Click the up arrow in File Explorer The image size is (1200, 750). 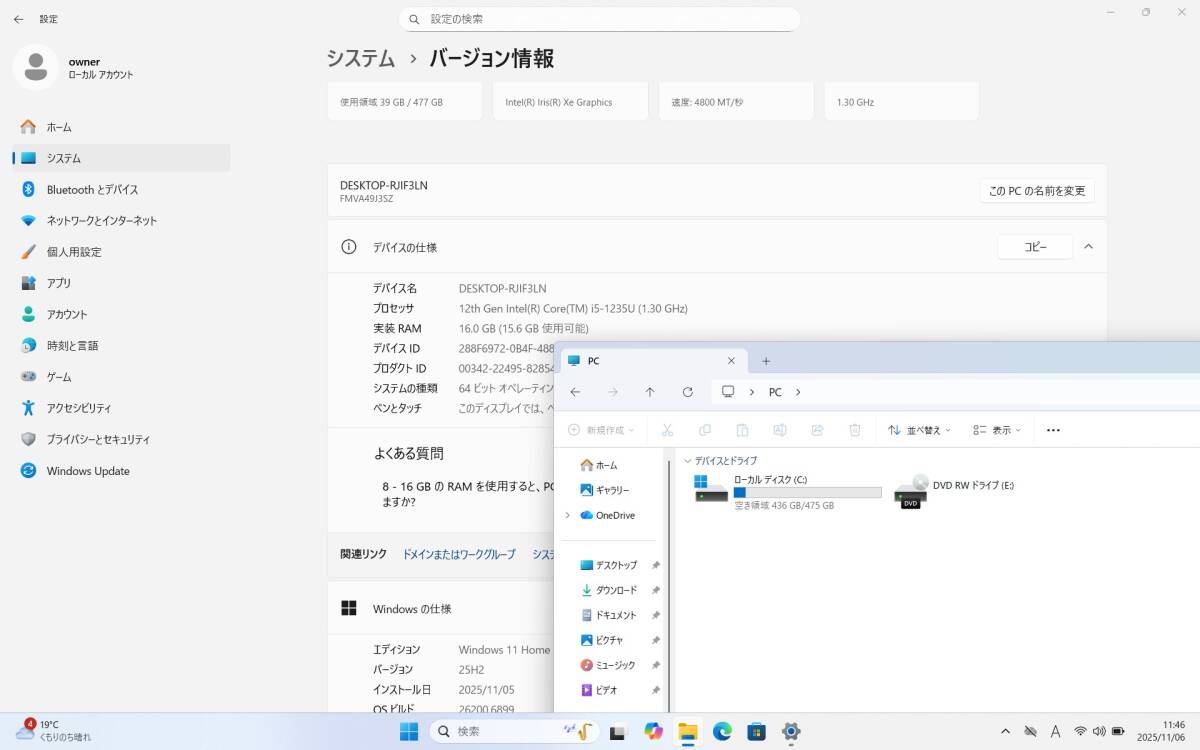tap(650, 392)
